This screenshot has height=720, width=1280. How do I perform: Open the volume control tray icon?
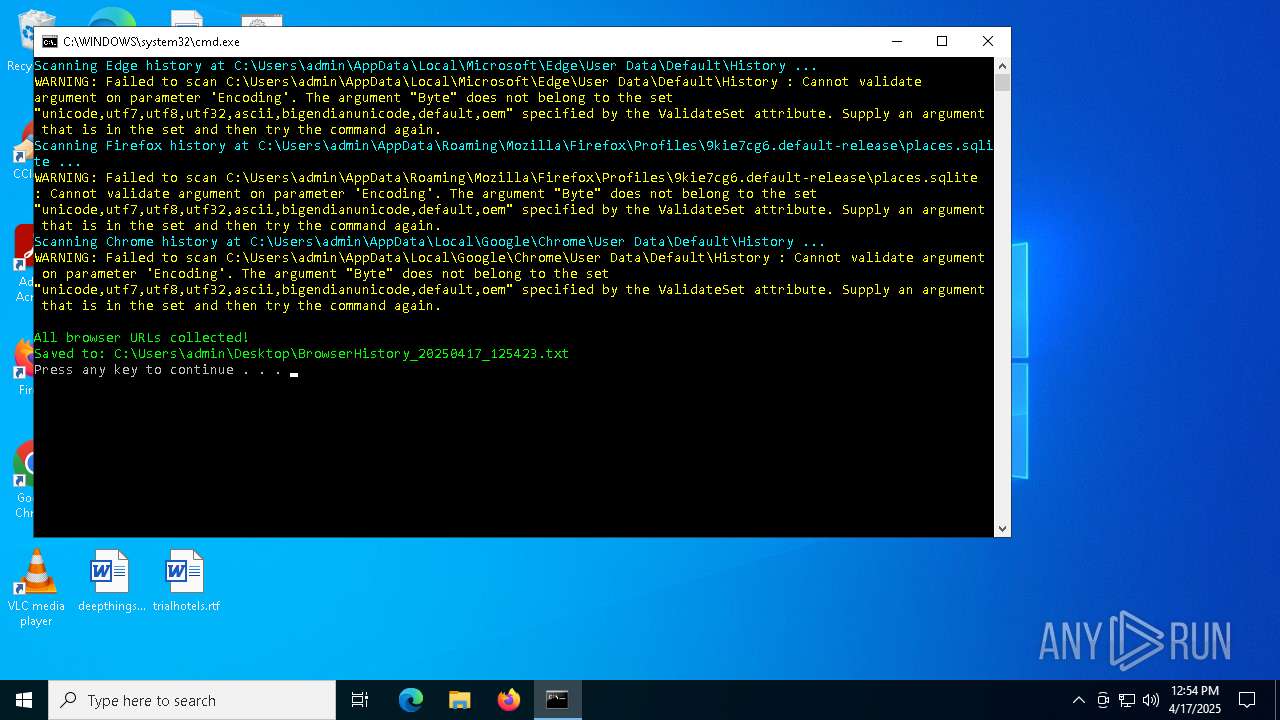[1151, 700]
